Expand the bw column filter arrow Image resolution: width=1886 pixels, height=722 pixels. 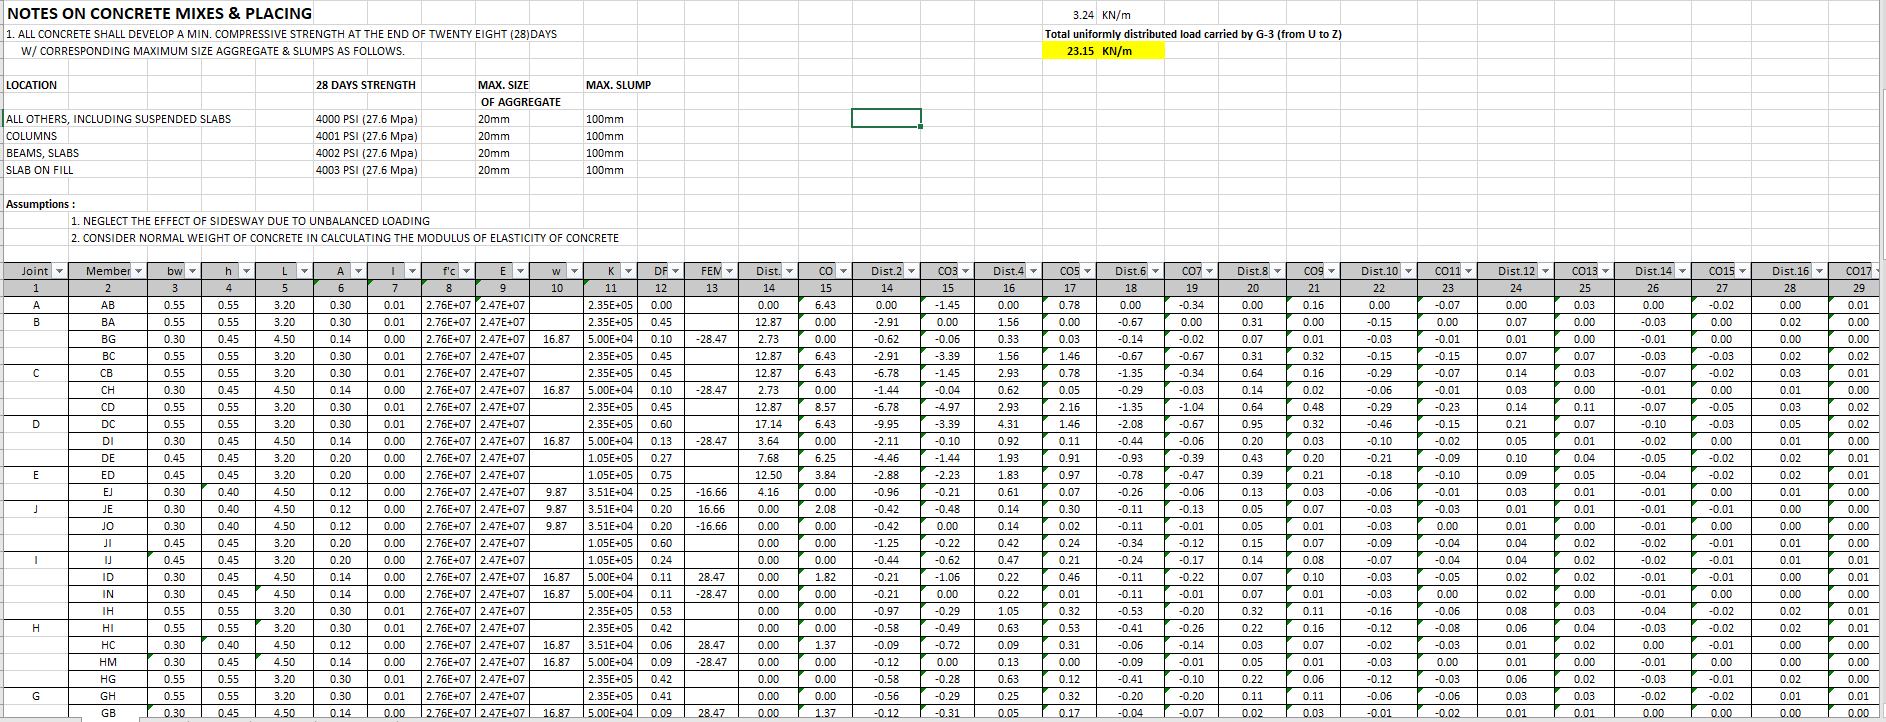click(x=192, y=271)
